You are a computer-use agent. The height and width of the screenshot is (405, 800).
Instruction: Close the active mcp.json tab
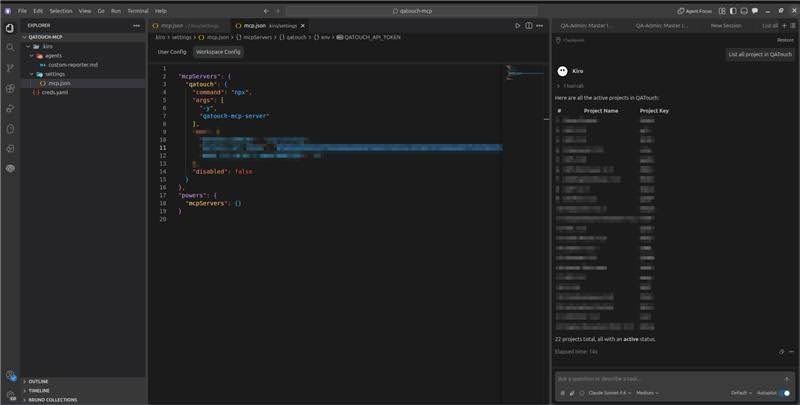tap(303, 26)
